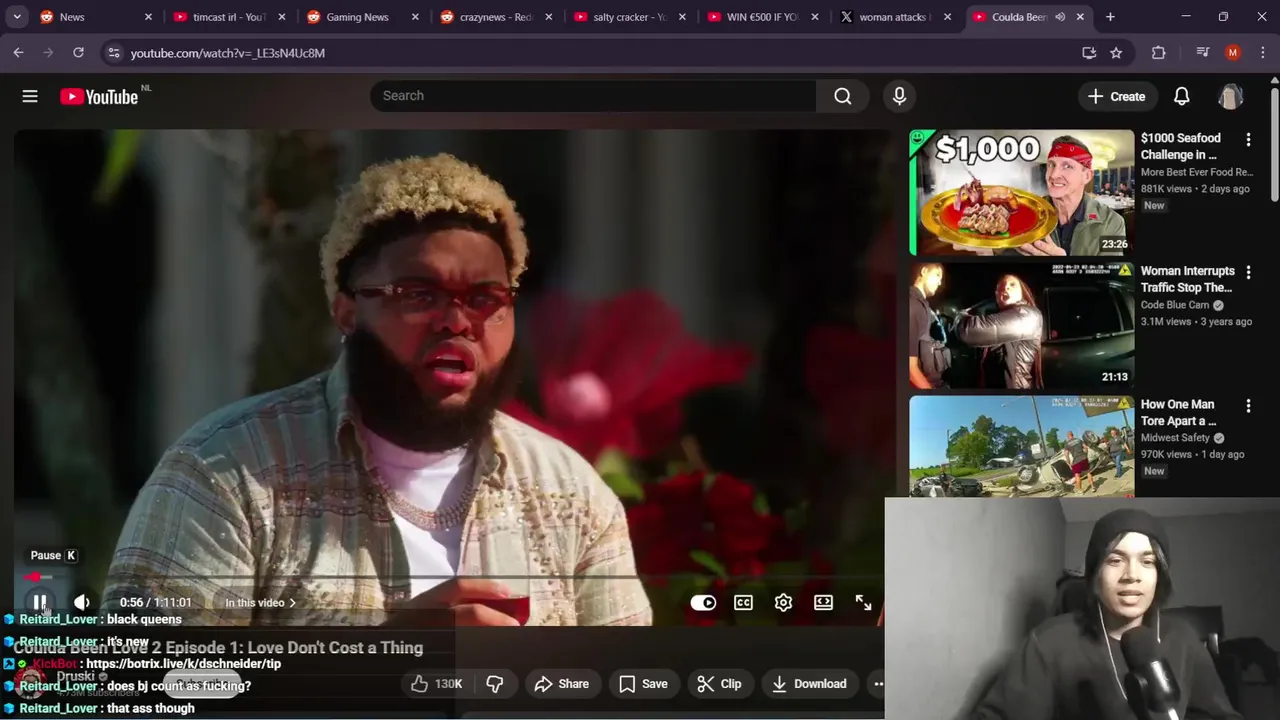Visit the Midwest Safety channel name
The width and height of the screenshot is (1280, 720).
tap(1175, 438)
